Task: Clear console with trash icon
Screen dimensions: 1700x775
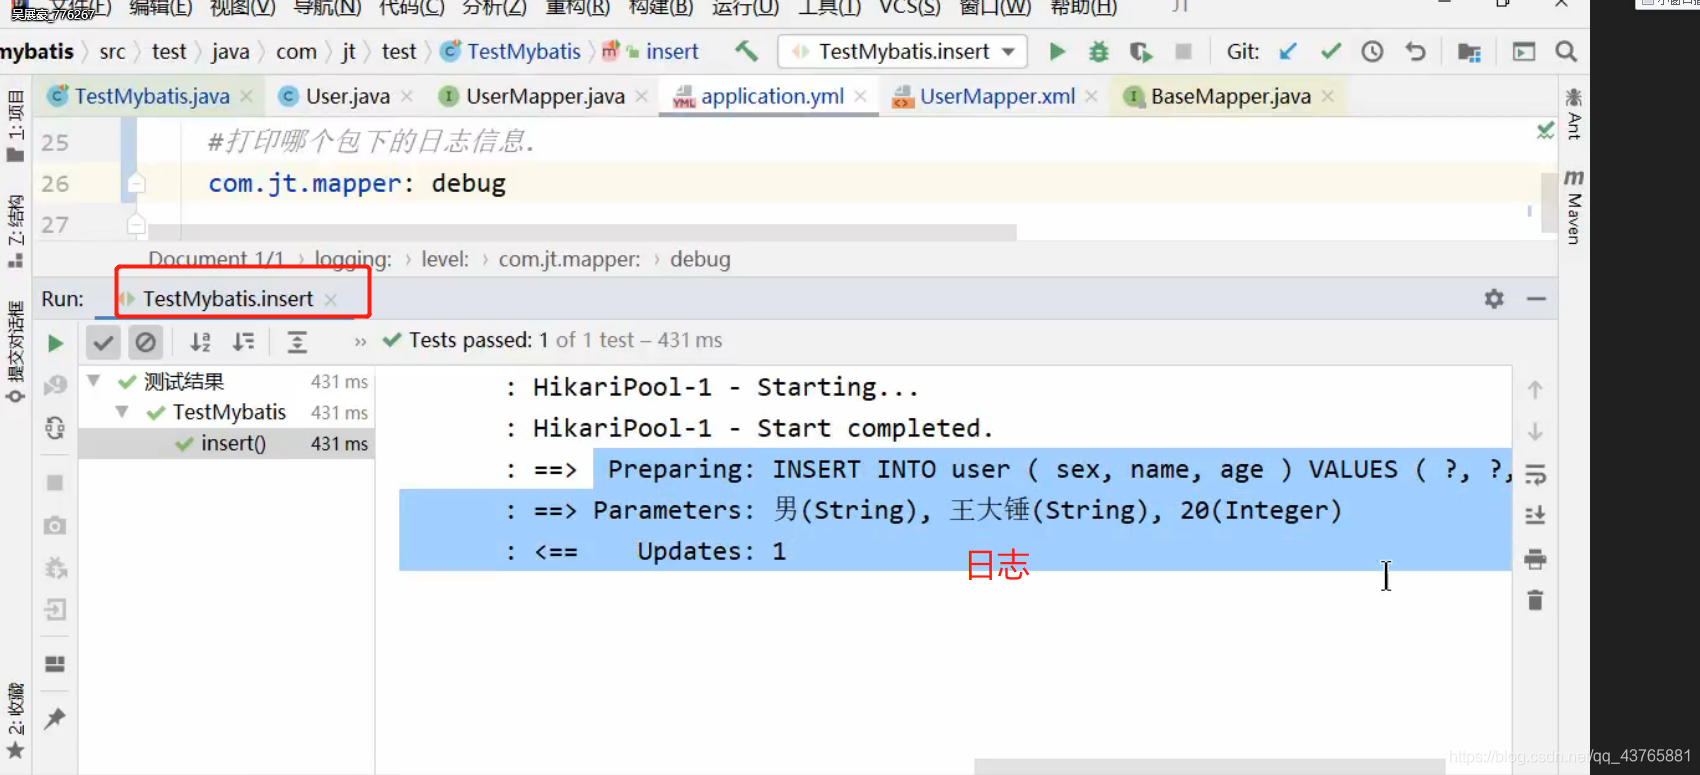Action: click(1535, 600)
